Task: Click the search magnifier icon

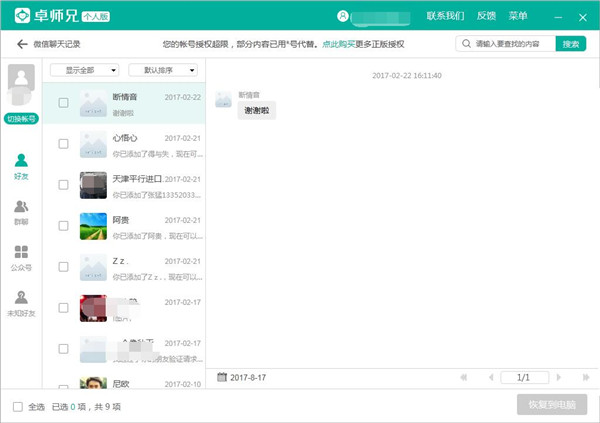Action: [466, 44]
